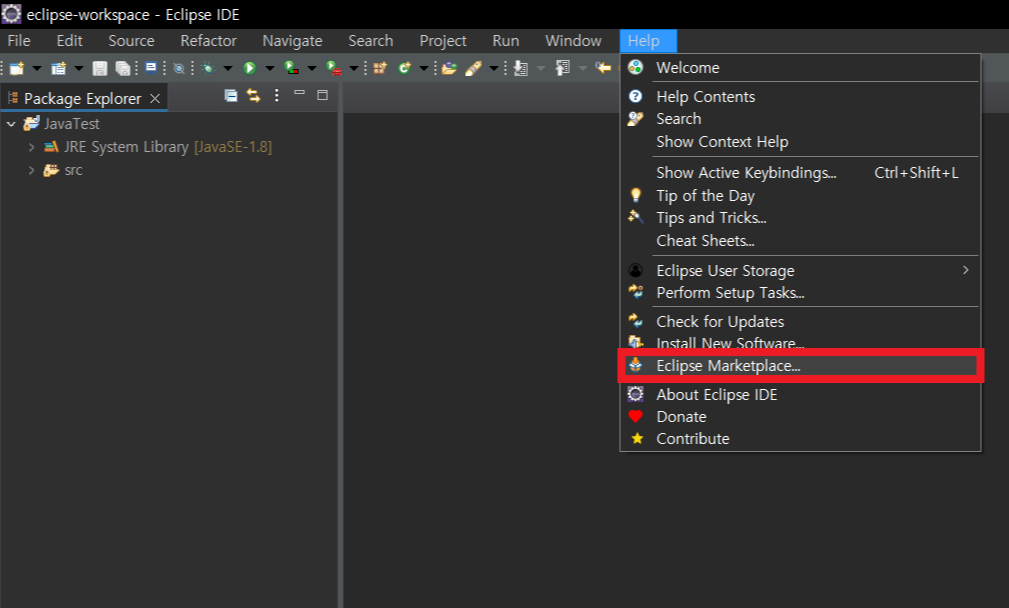
Task: Open the Search menu in menu bar
Action: click(x=371, y=41)
